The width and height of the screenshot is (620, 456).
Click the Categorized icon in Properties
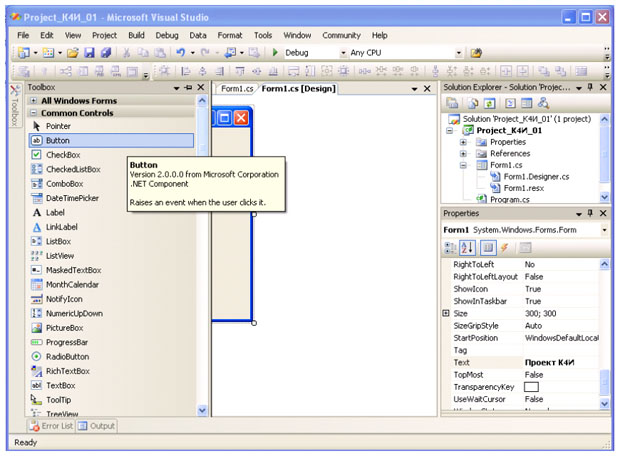(450, 248)
